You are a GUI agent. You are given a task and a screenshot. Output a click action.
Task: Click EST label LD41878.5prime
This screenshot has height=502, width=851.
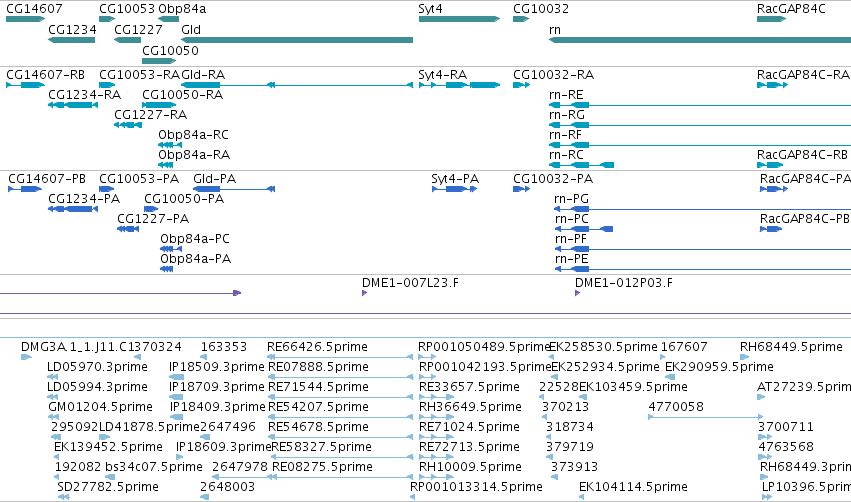(x=149, y=427)
